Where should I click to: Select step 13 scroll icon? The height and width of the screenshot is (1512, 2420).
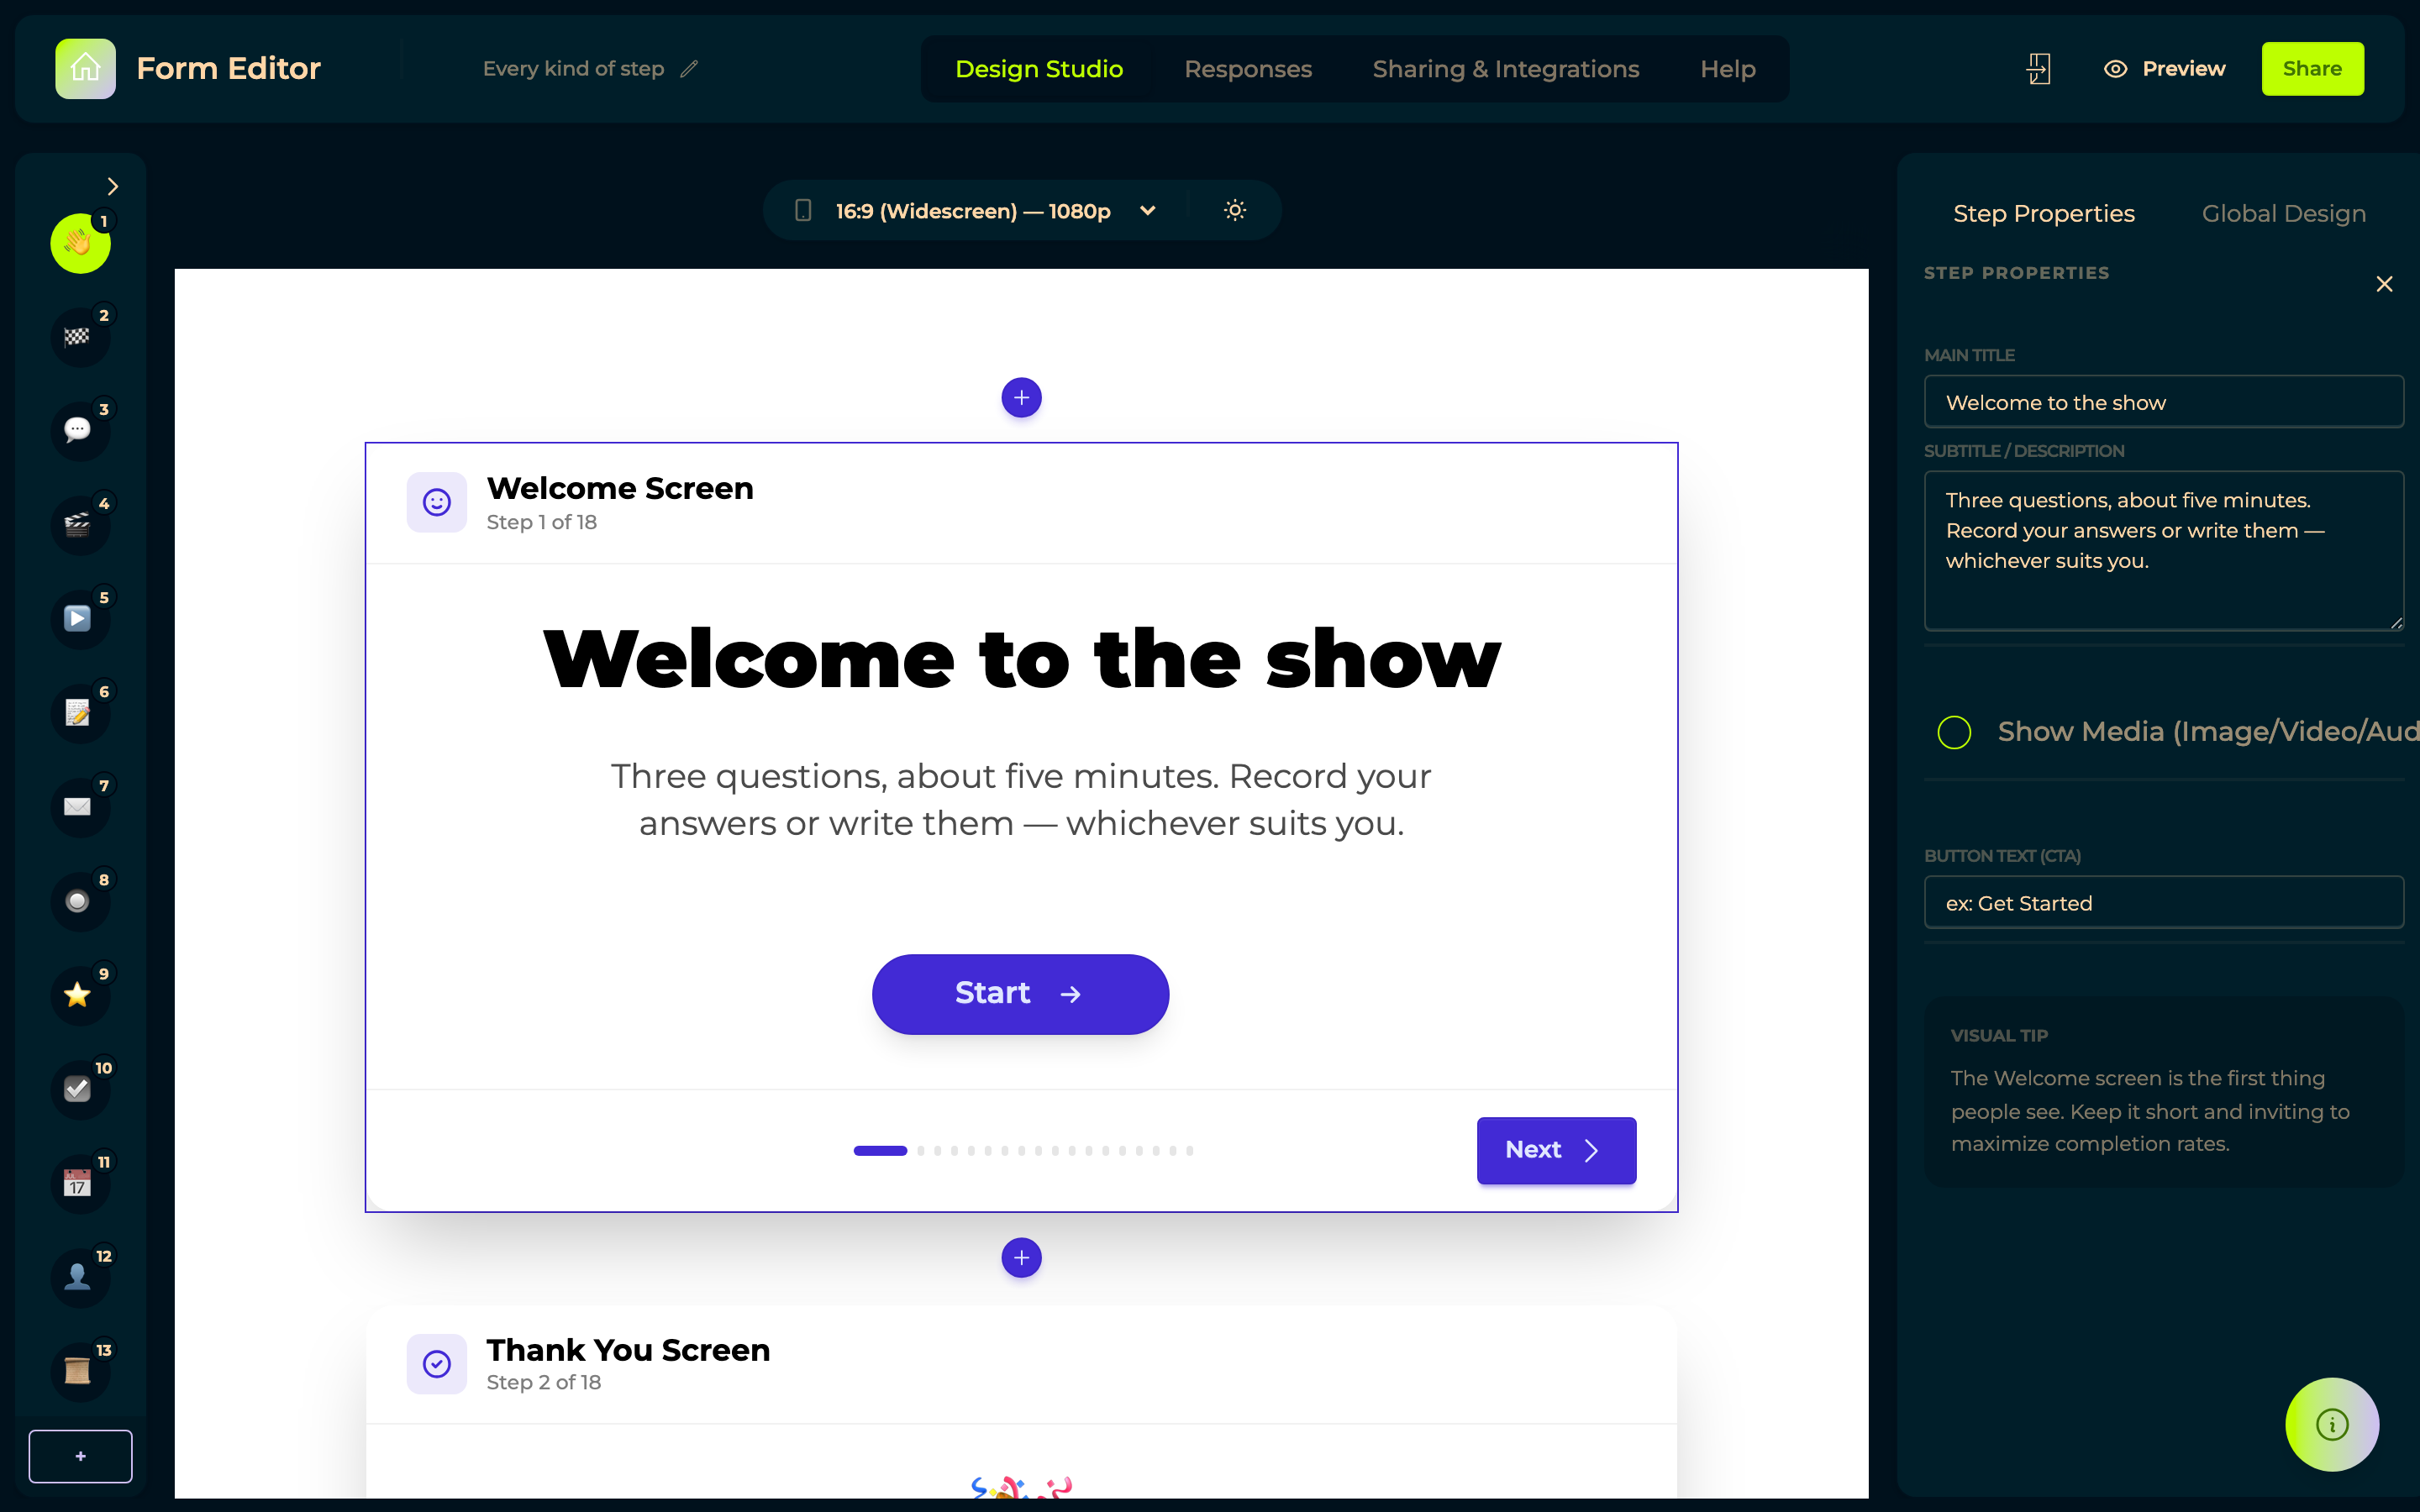(80, 1371)
